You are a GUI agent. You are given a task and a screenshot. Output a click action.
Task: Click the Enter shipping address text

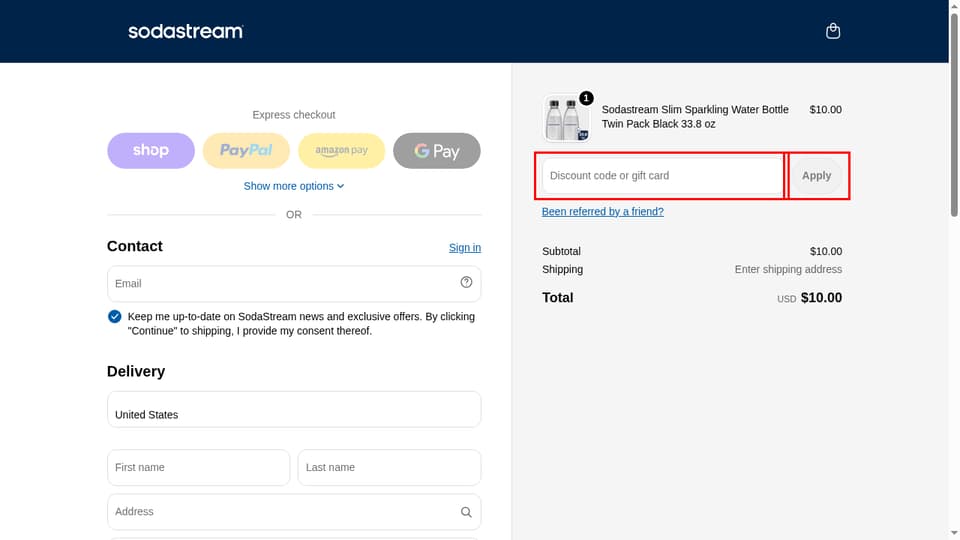[x=788, y=269]
